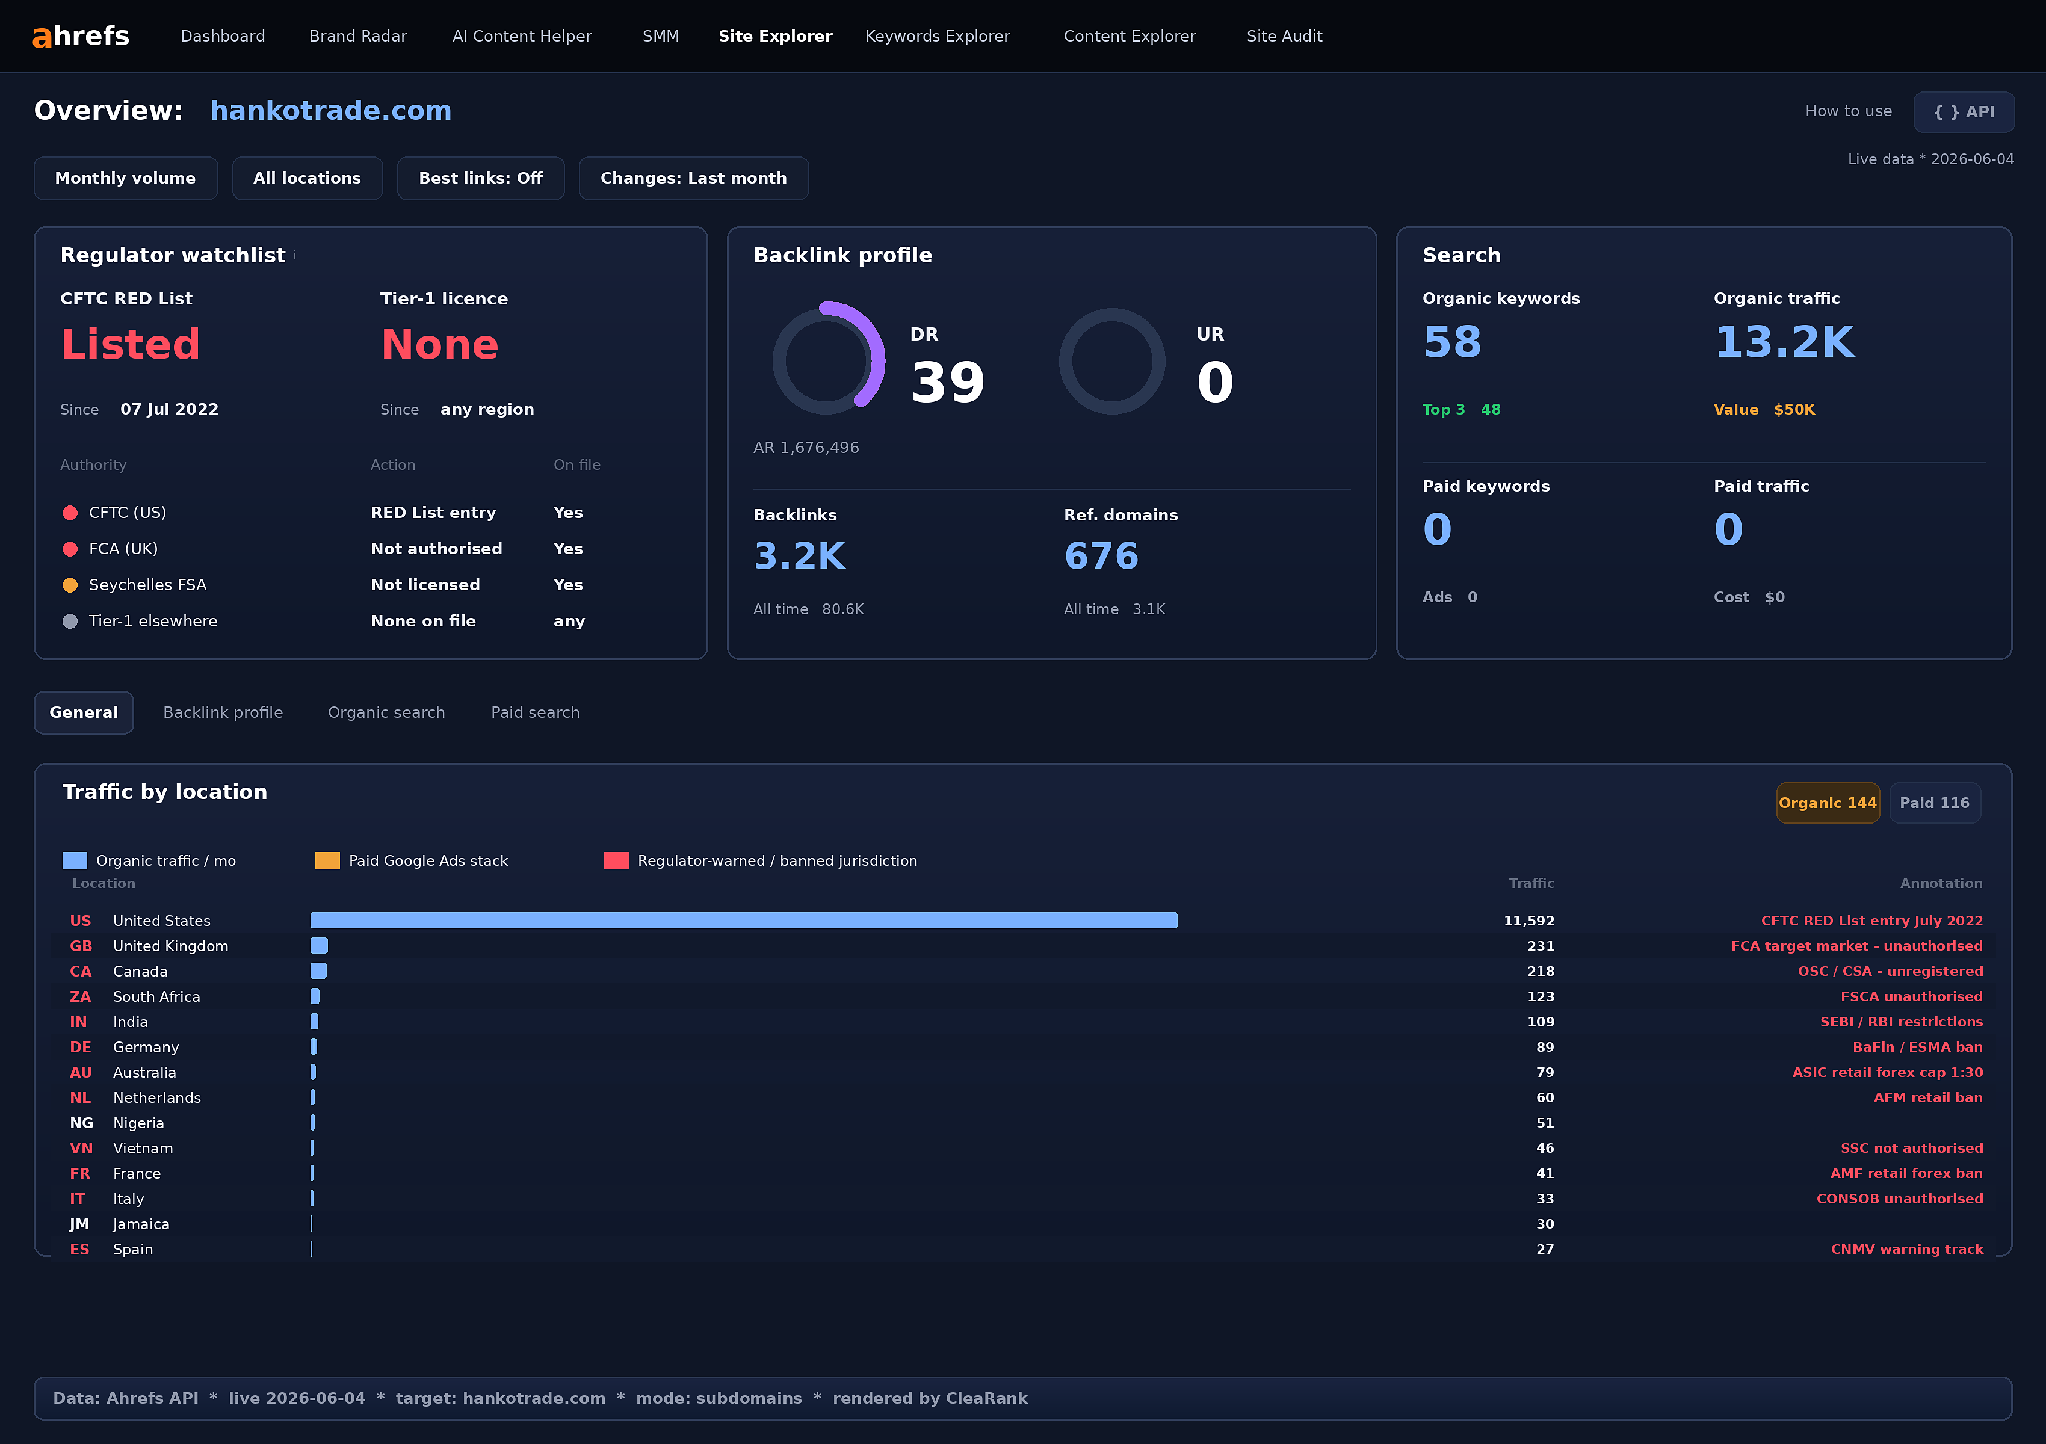
Task: Click the Regulator watchlist info icon
Action: pyautogui.click(x=294, y=256)
